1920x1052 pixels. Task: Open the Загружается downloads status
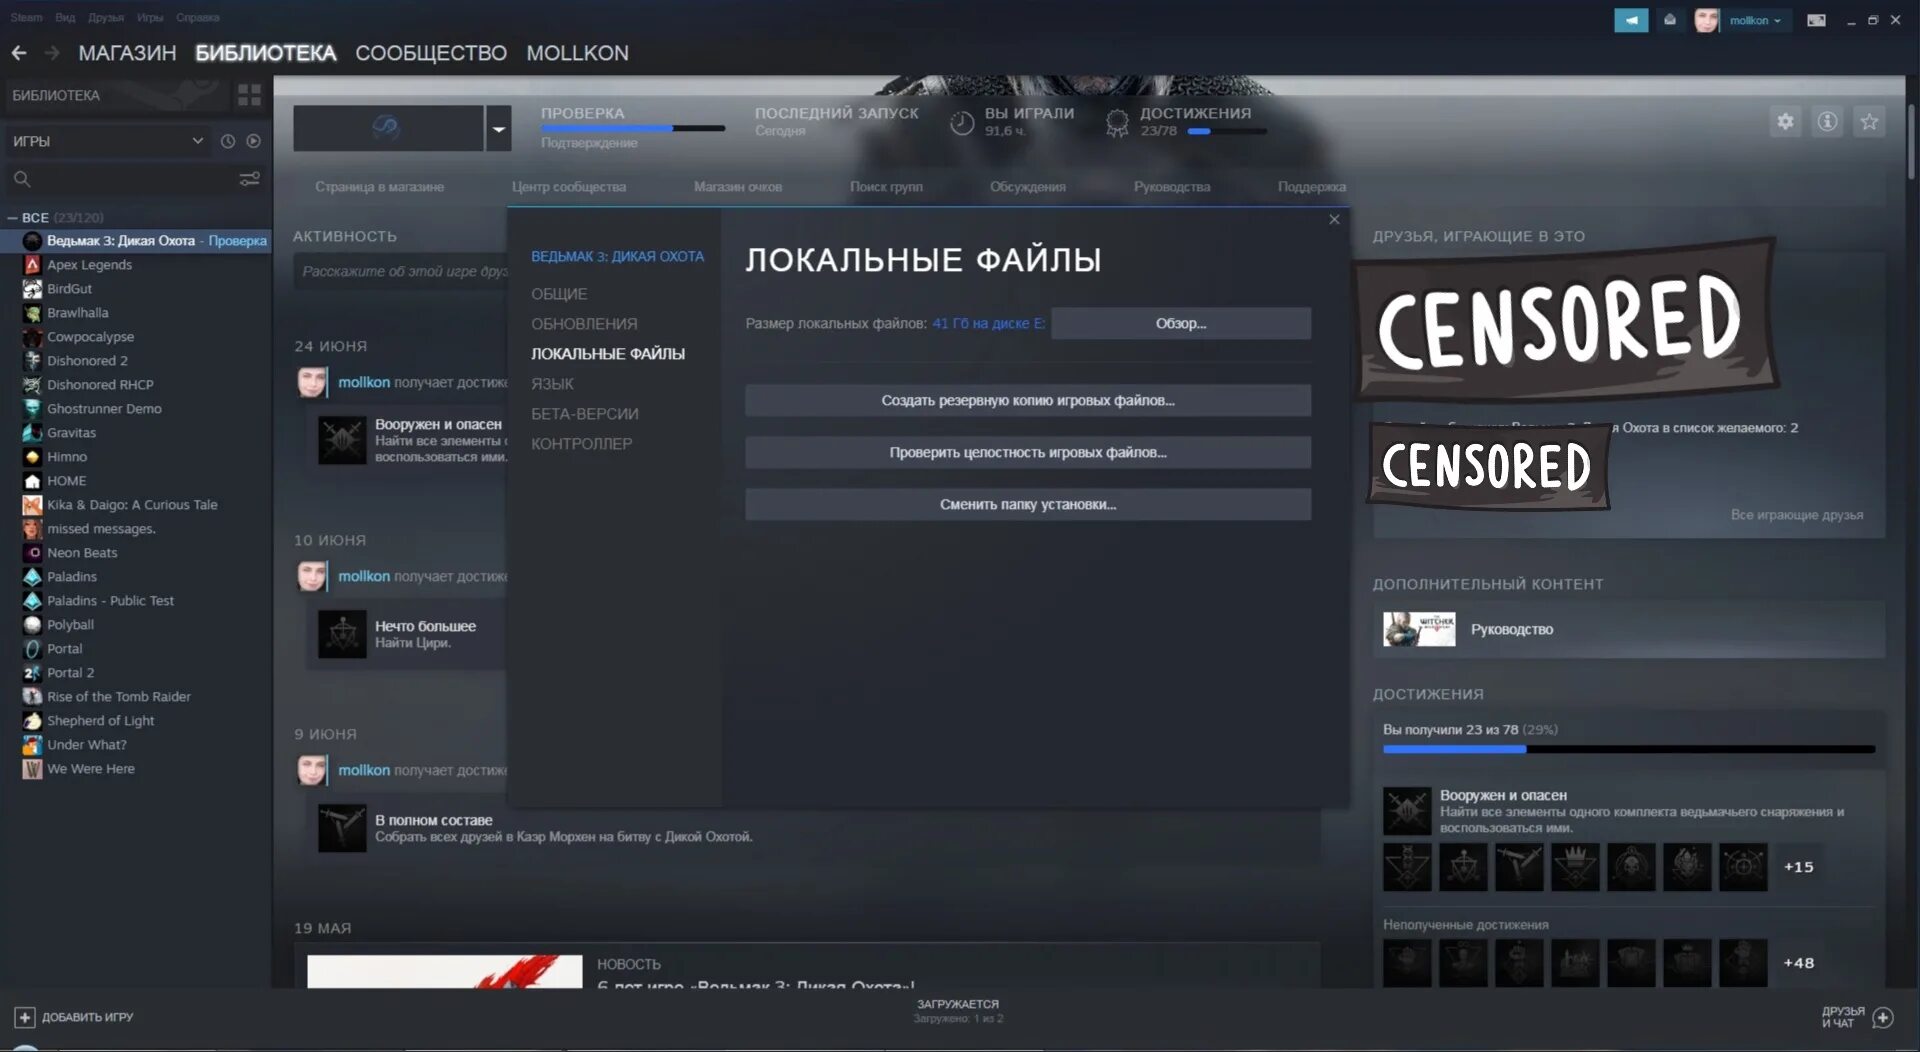(x=958, y=1011)
